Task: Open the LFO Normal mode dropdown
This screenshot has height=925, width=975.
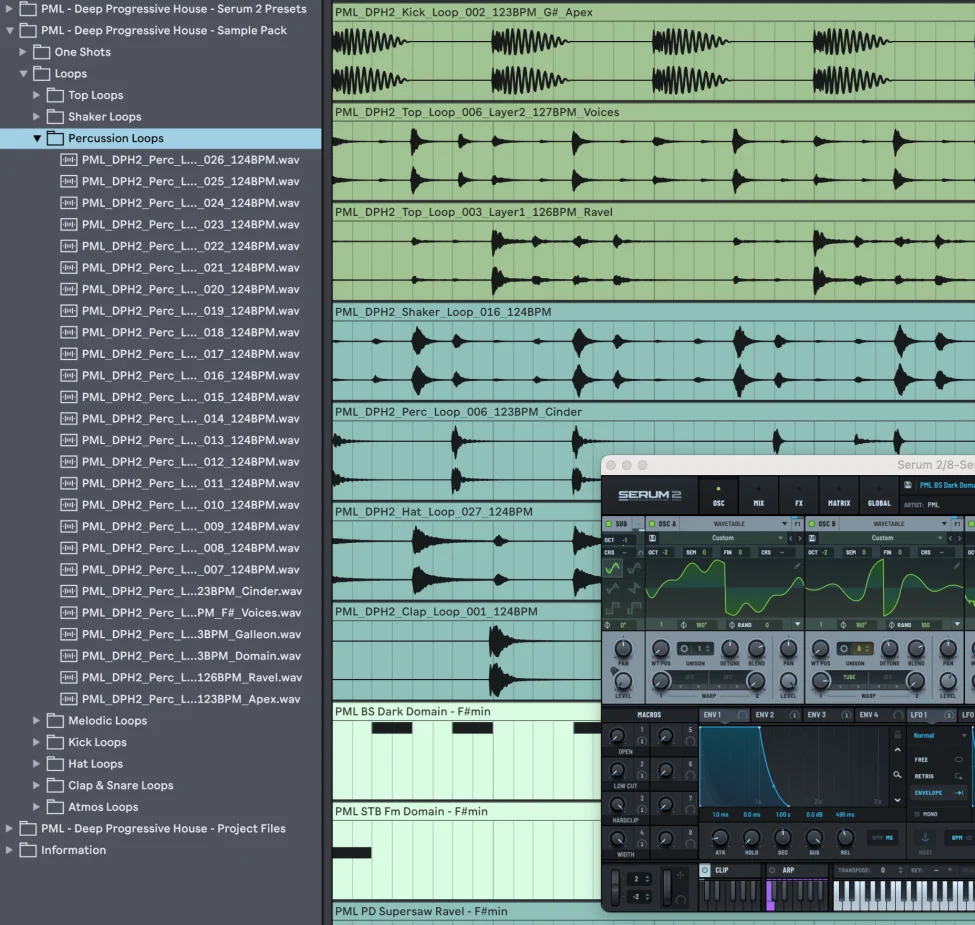Action: point(940,735)
